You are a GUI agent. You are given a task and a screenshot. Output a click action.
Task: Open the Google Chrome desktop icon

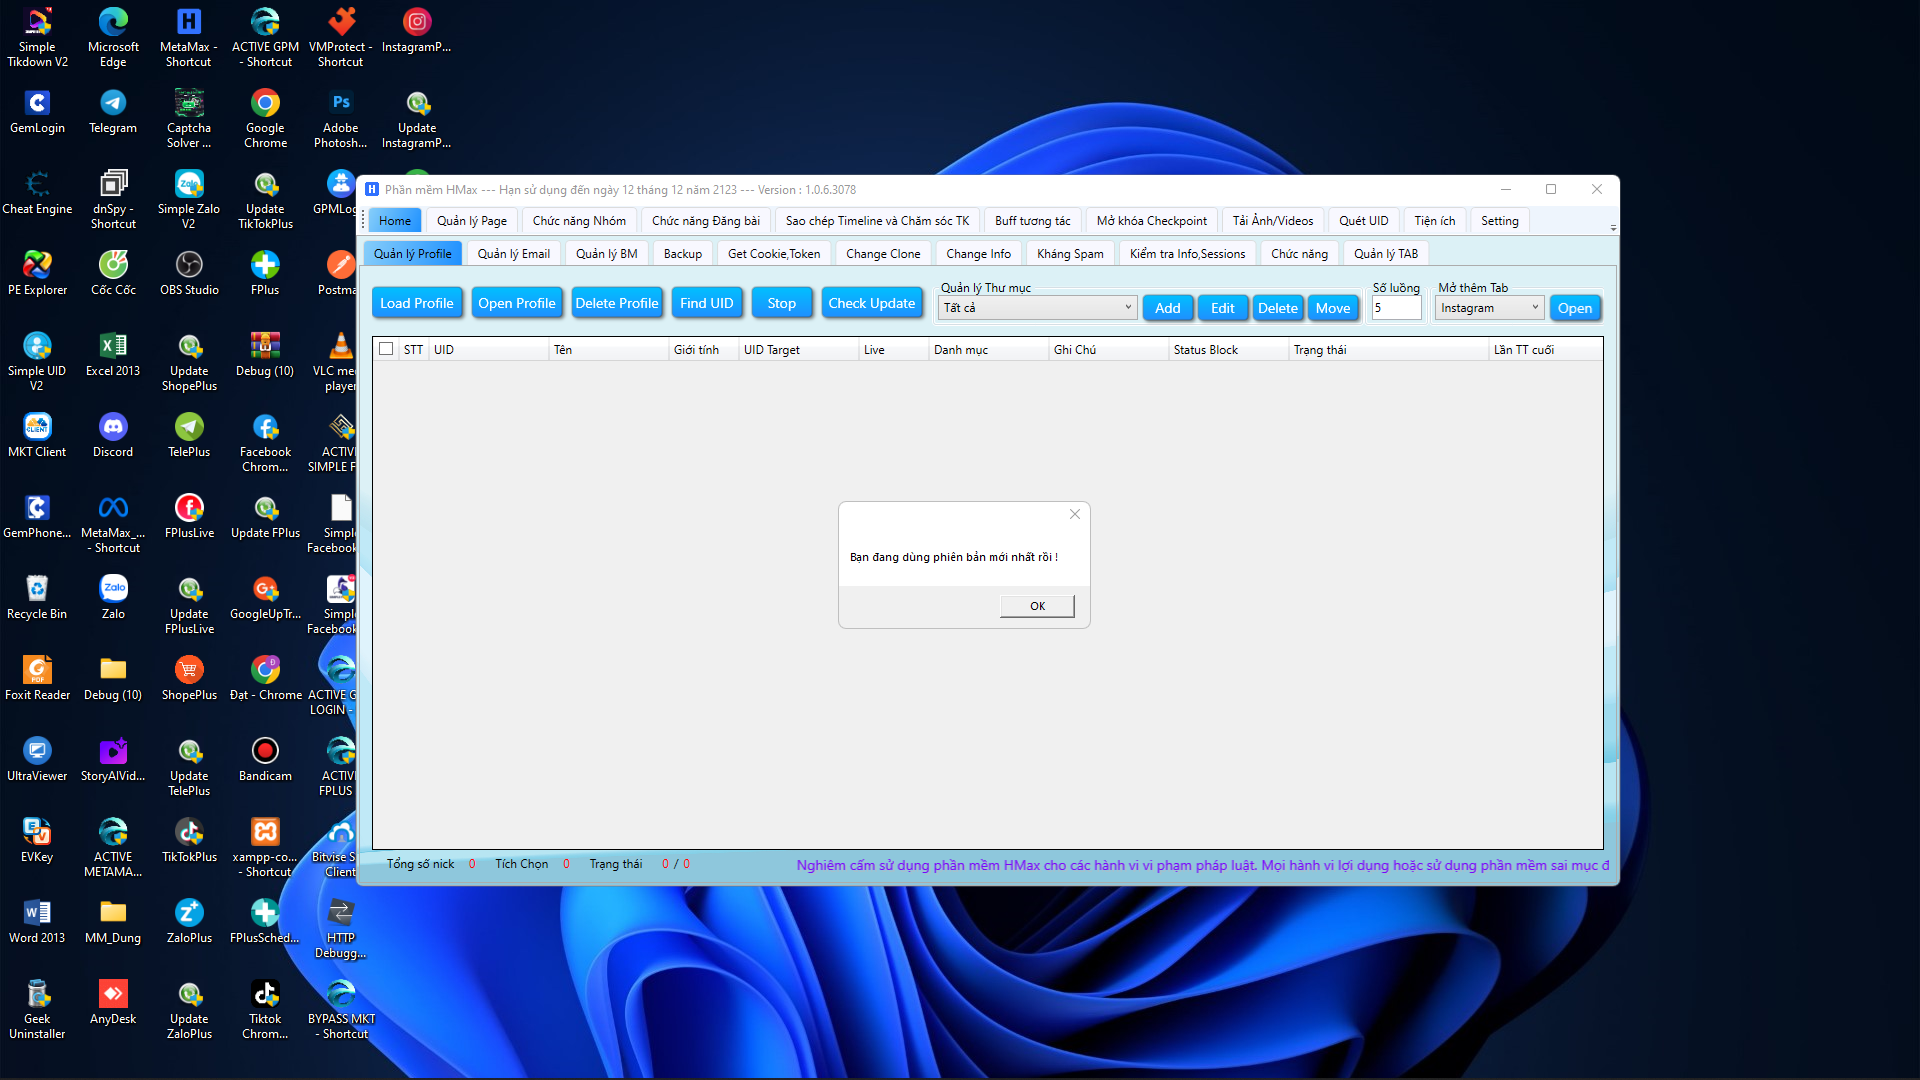point(265,117)
